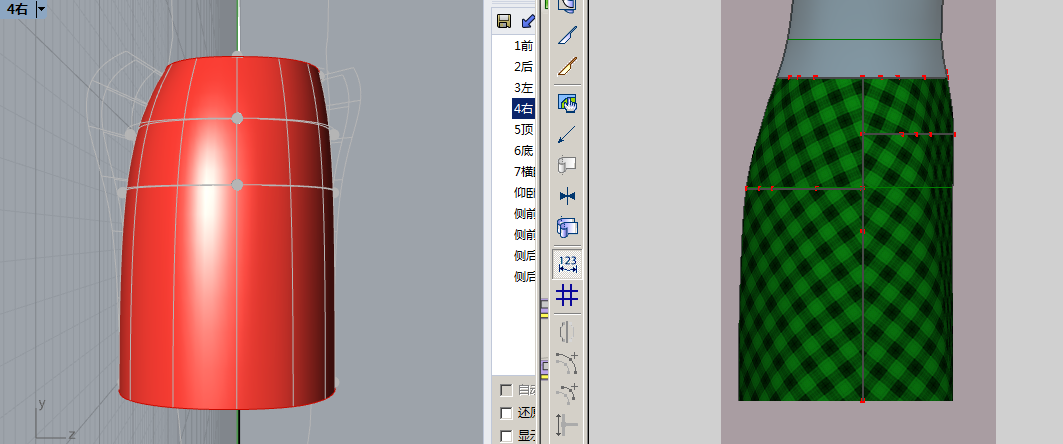The image size is (1063, 444).
Task: Select the 3左 view in list
Action: 523,88
